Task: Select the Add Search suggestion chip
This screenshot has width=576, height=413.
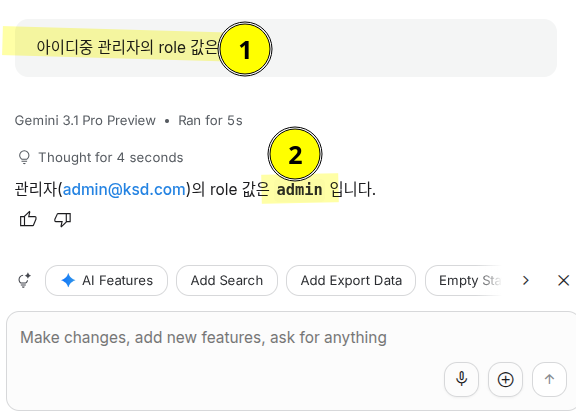Action: click(227, 280)
